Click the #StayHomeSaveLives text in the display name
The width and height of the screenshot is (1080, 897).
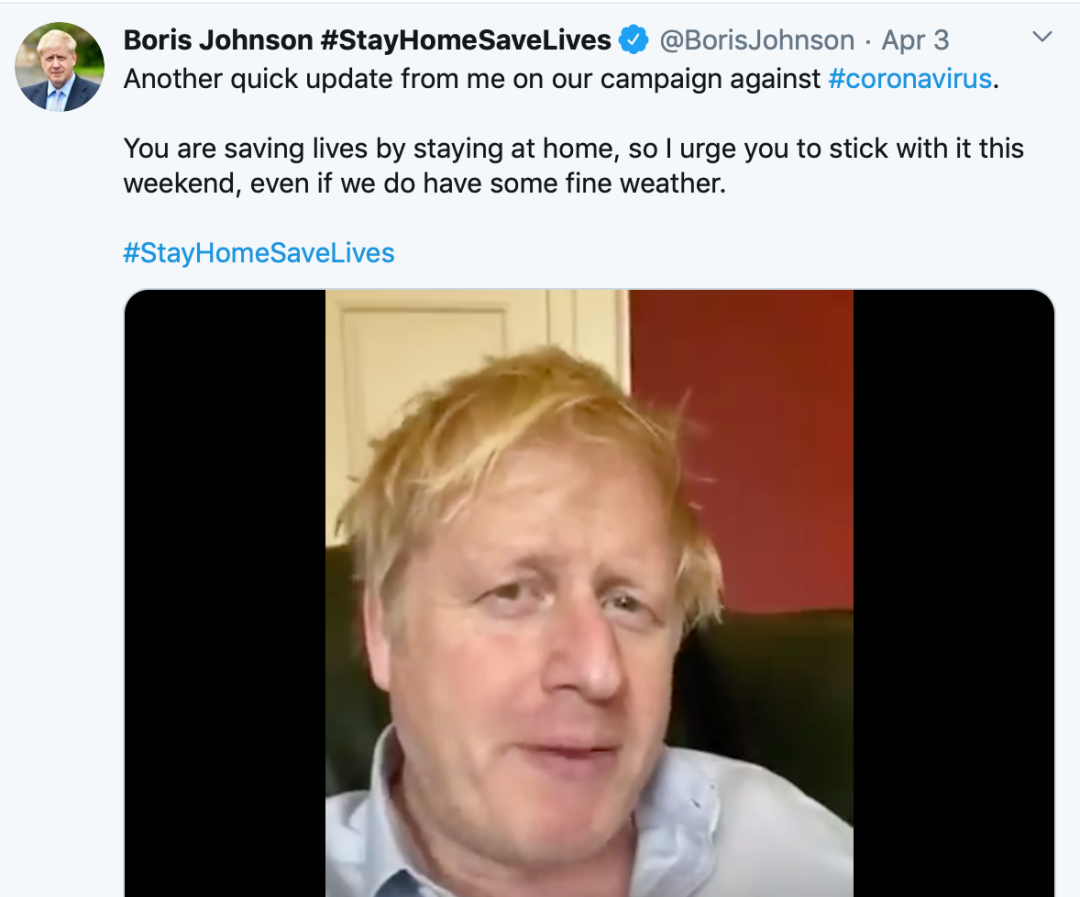(466, 40)
